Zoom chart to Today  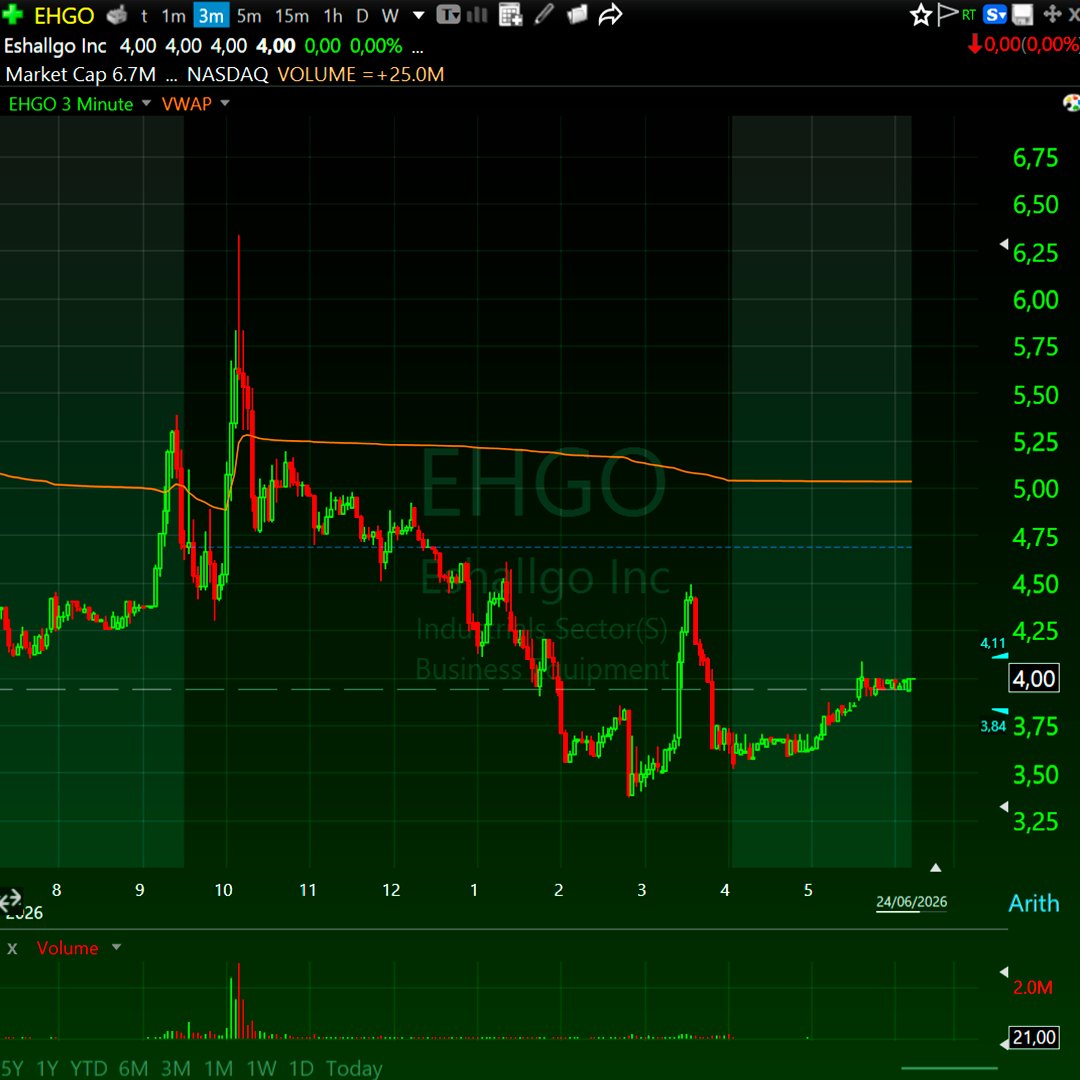coord(354,1068)
